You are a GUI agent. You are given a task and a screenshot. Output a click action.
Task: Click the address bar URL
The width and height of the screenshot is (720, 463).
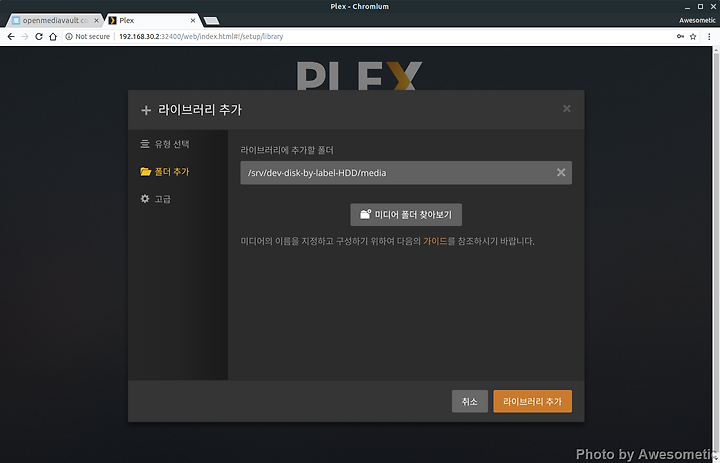pyautogui.click(x=201, y=36)
